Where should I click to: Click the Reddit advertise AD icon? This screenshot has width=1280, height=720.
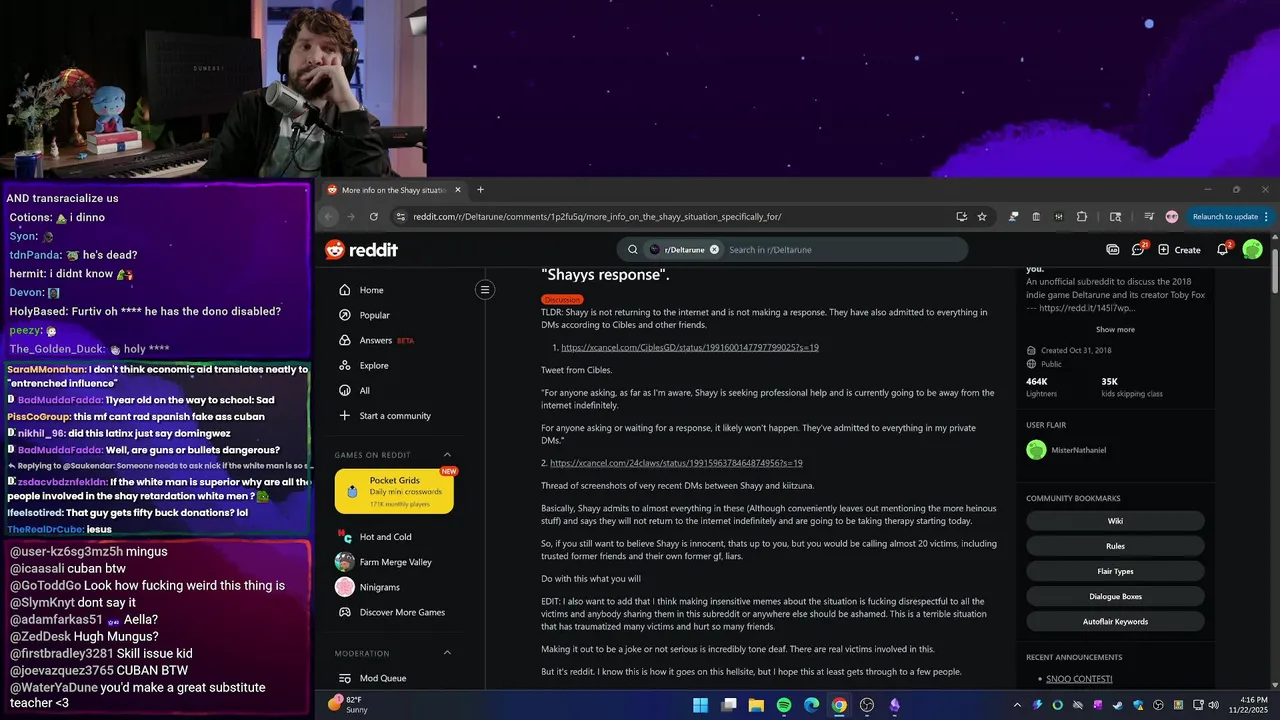point(1112,250)
